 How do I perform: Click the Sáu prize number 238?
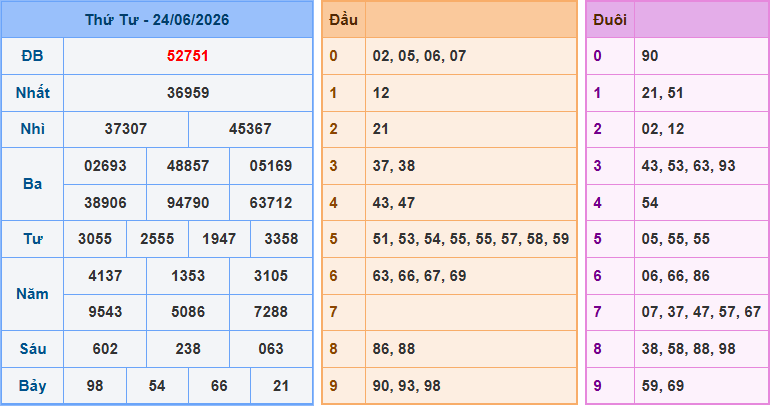pos(188,349)
